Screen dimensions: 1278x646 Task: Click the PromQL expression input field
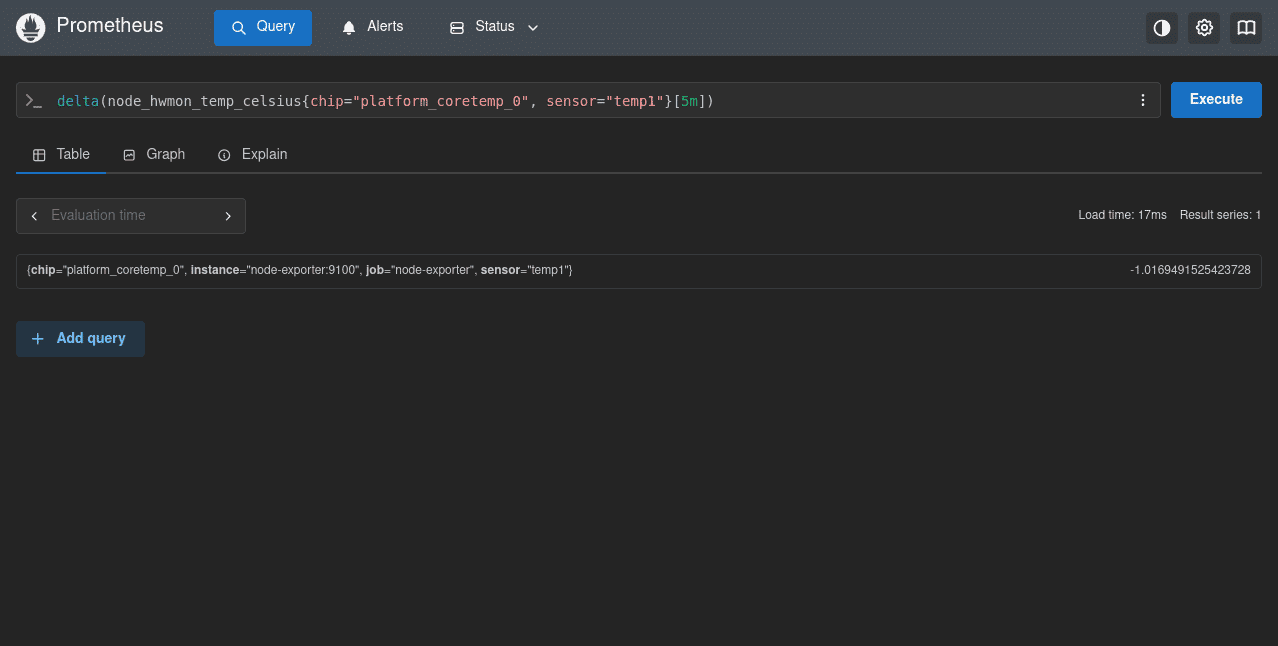pyautogui.click(x=588, y=101)
